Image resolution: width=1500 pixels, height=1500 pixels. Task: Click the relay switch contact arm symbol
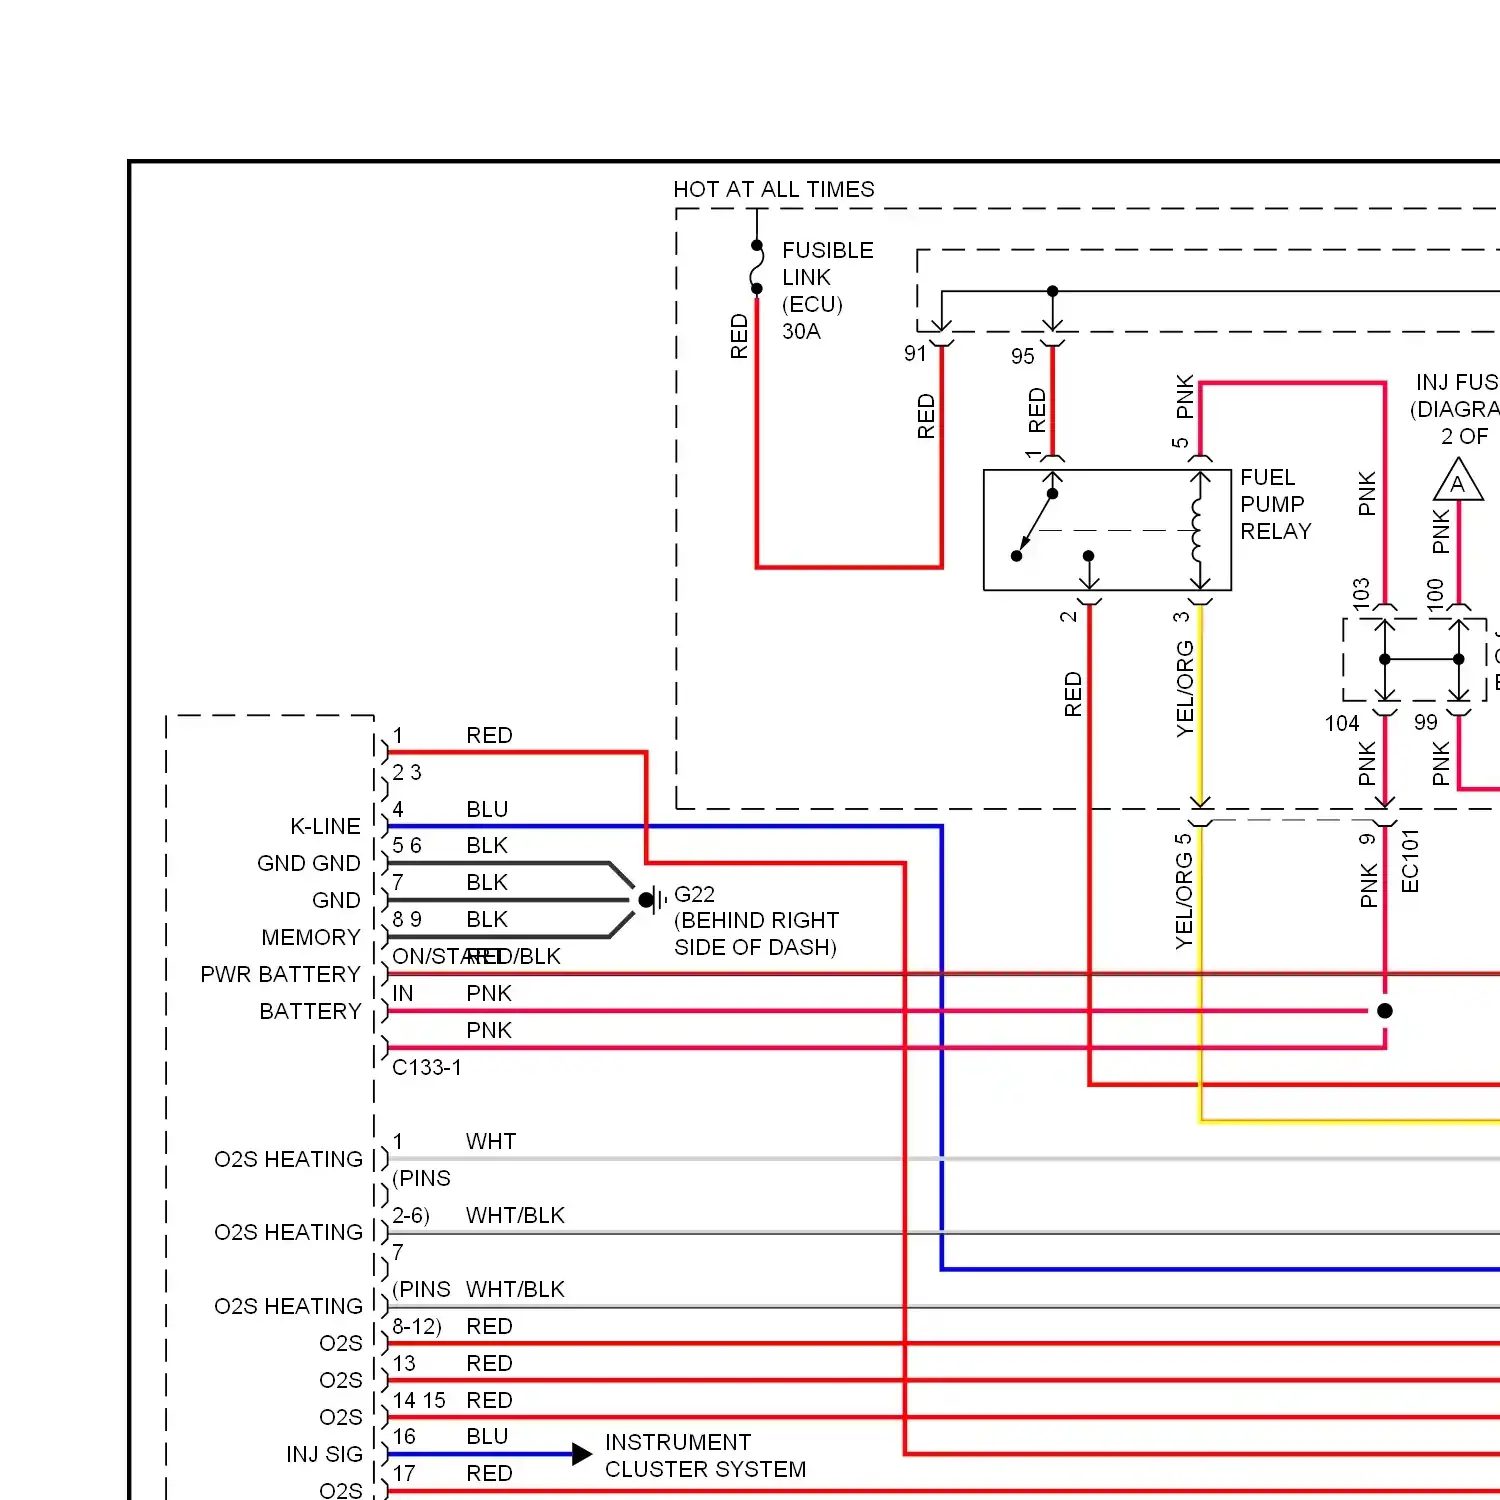1034,525
